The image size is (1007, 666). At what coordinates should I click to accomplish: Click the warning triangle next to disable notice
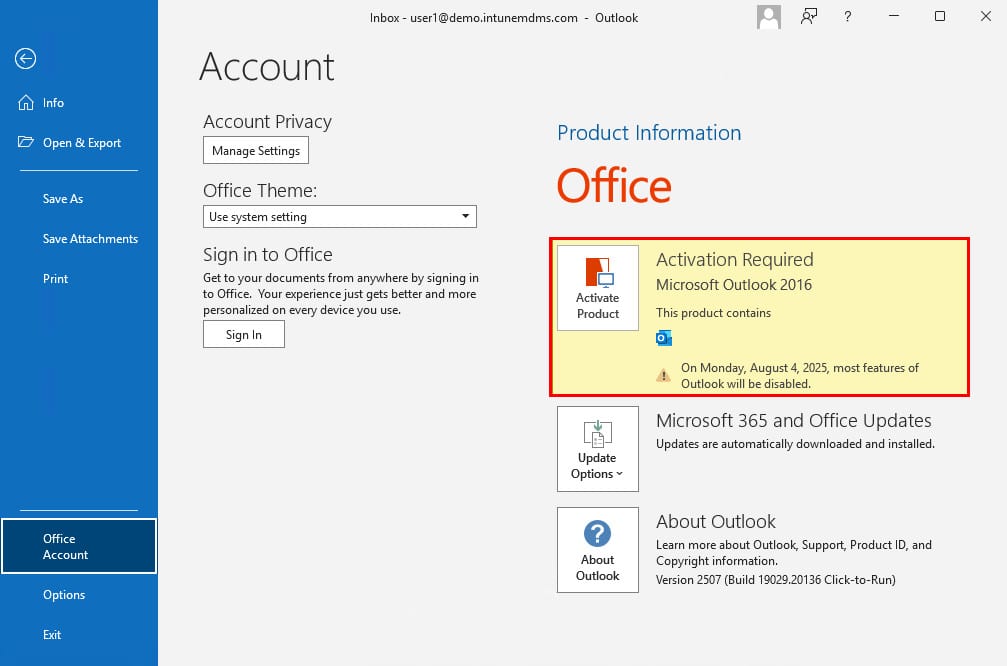click(x=663, y=375)
